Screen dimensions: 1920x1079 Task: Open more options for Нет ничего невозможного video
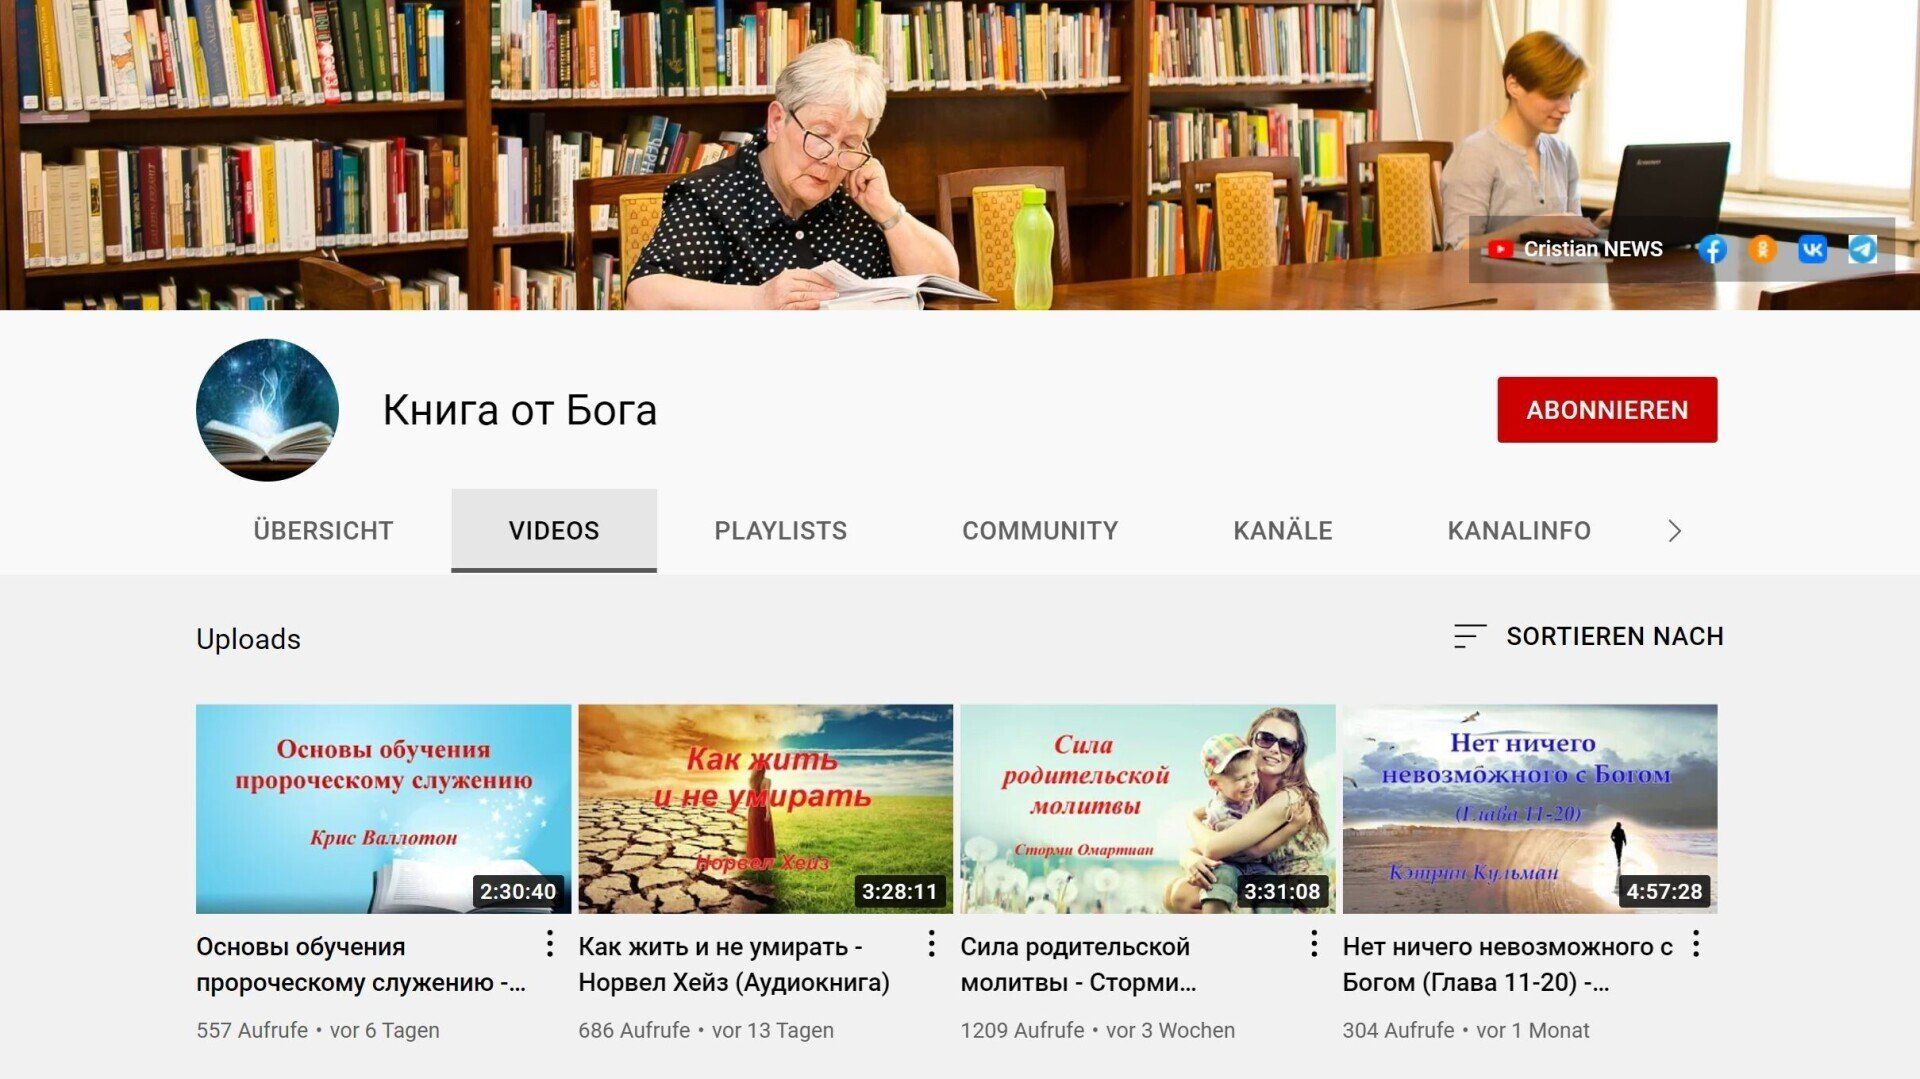click(1695, 944)
